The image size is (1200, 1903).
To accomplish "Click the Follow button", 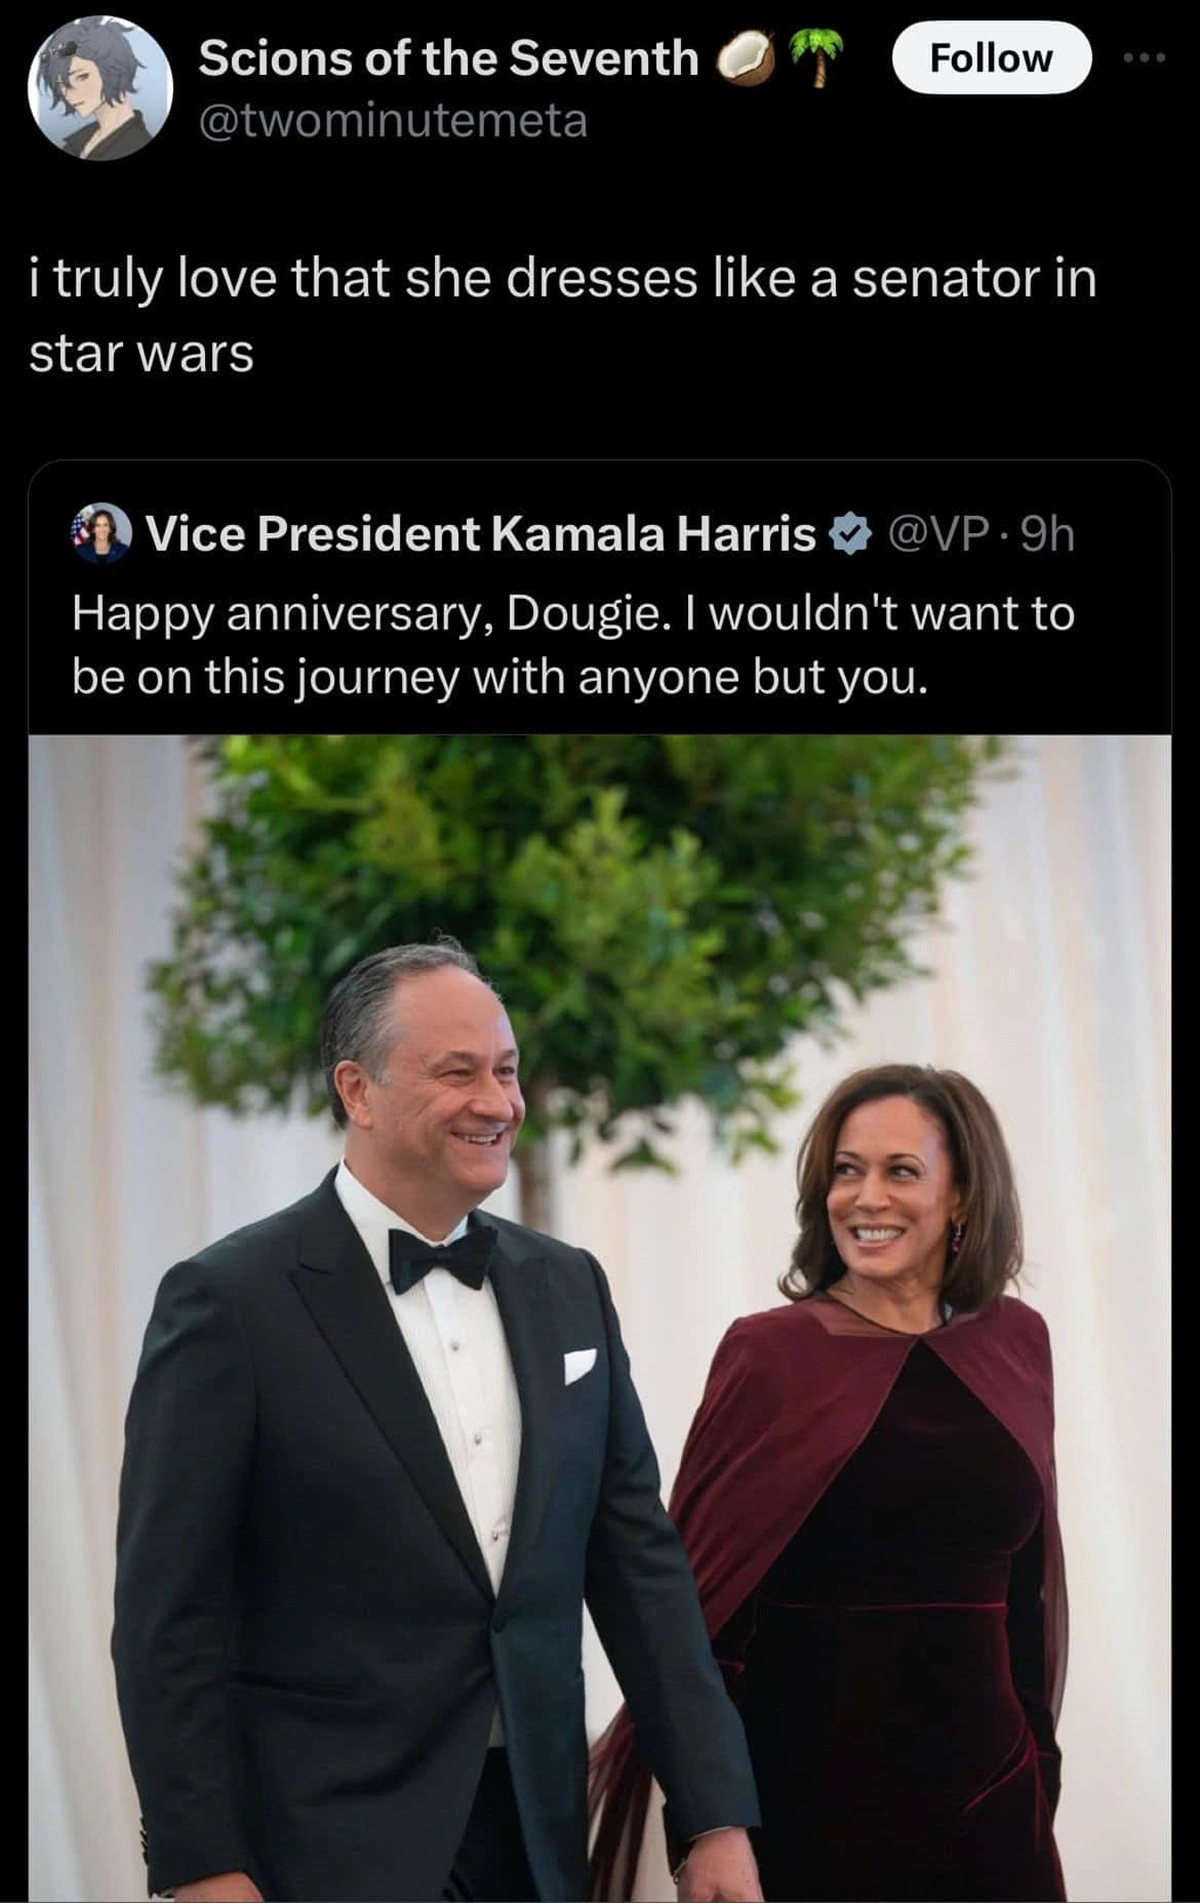I will pos(990,58).
